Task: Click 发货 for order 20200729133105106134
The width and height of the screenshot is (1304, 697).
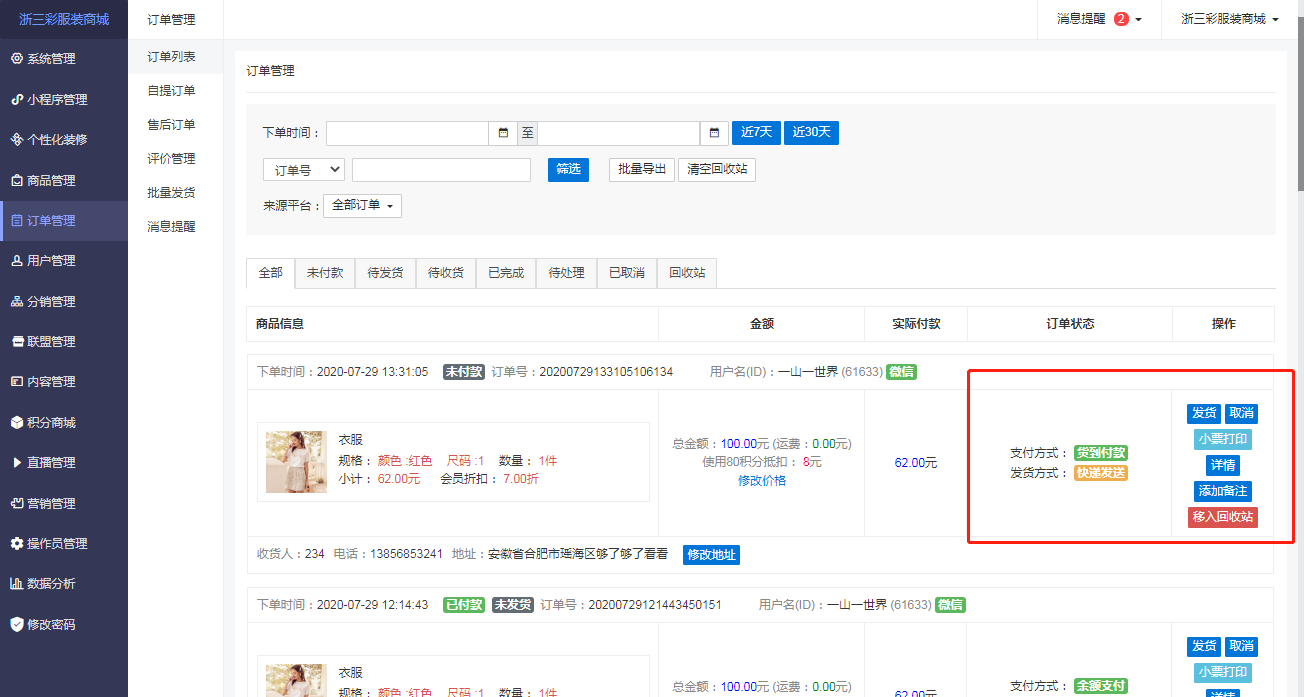Action: pos(1204,413)
